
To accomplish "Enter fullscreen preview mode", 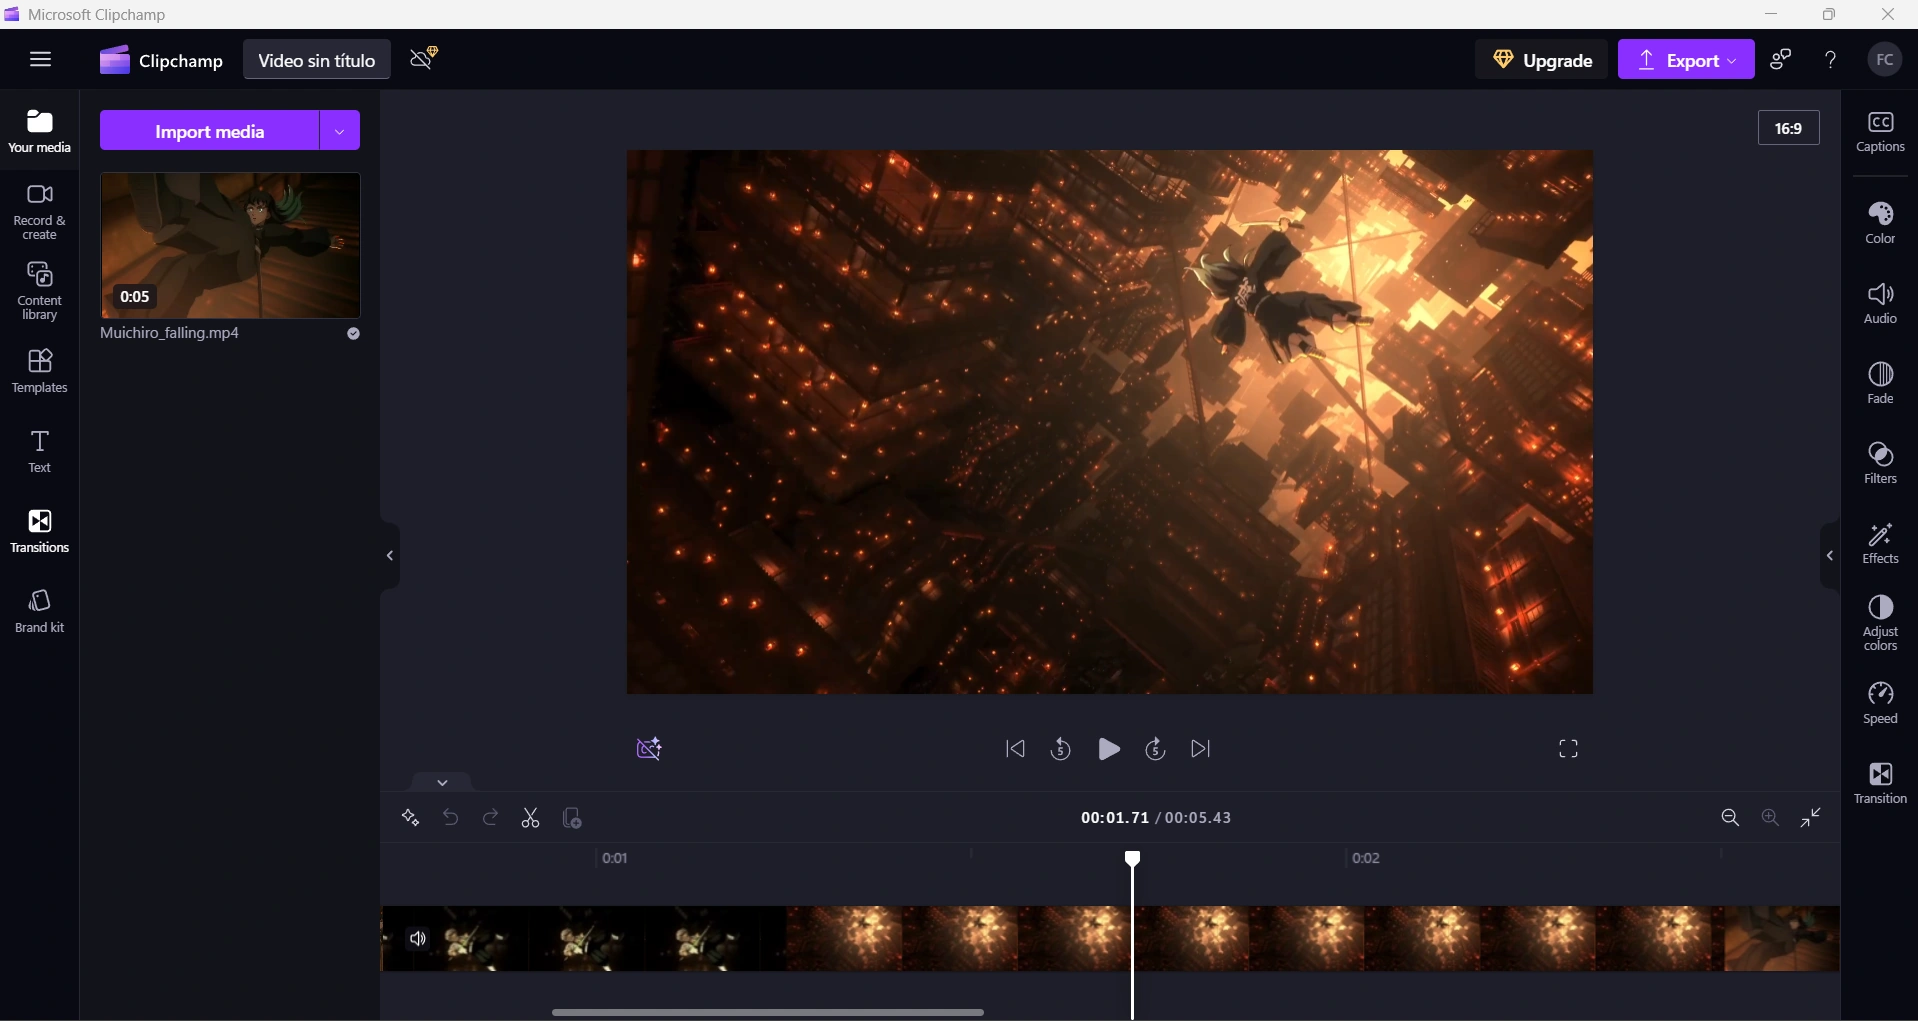I will point(1568,749).
